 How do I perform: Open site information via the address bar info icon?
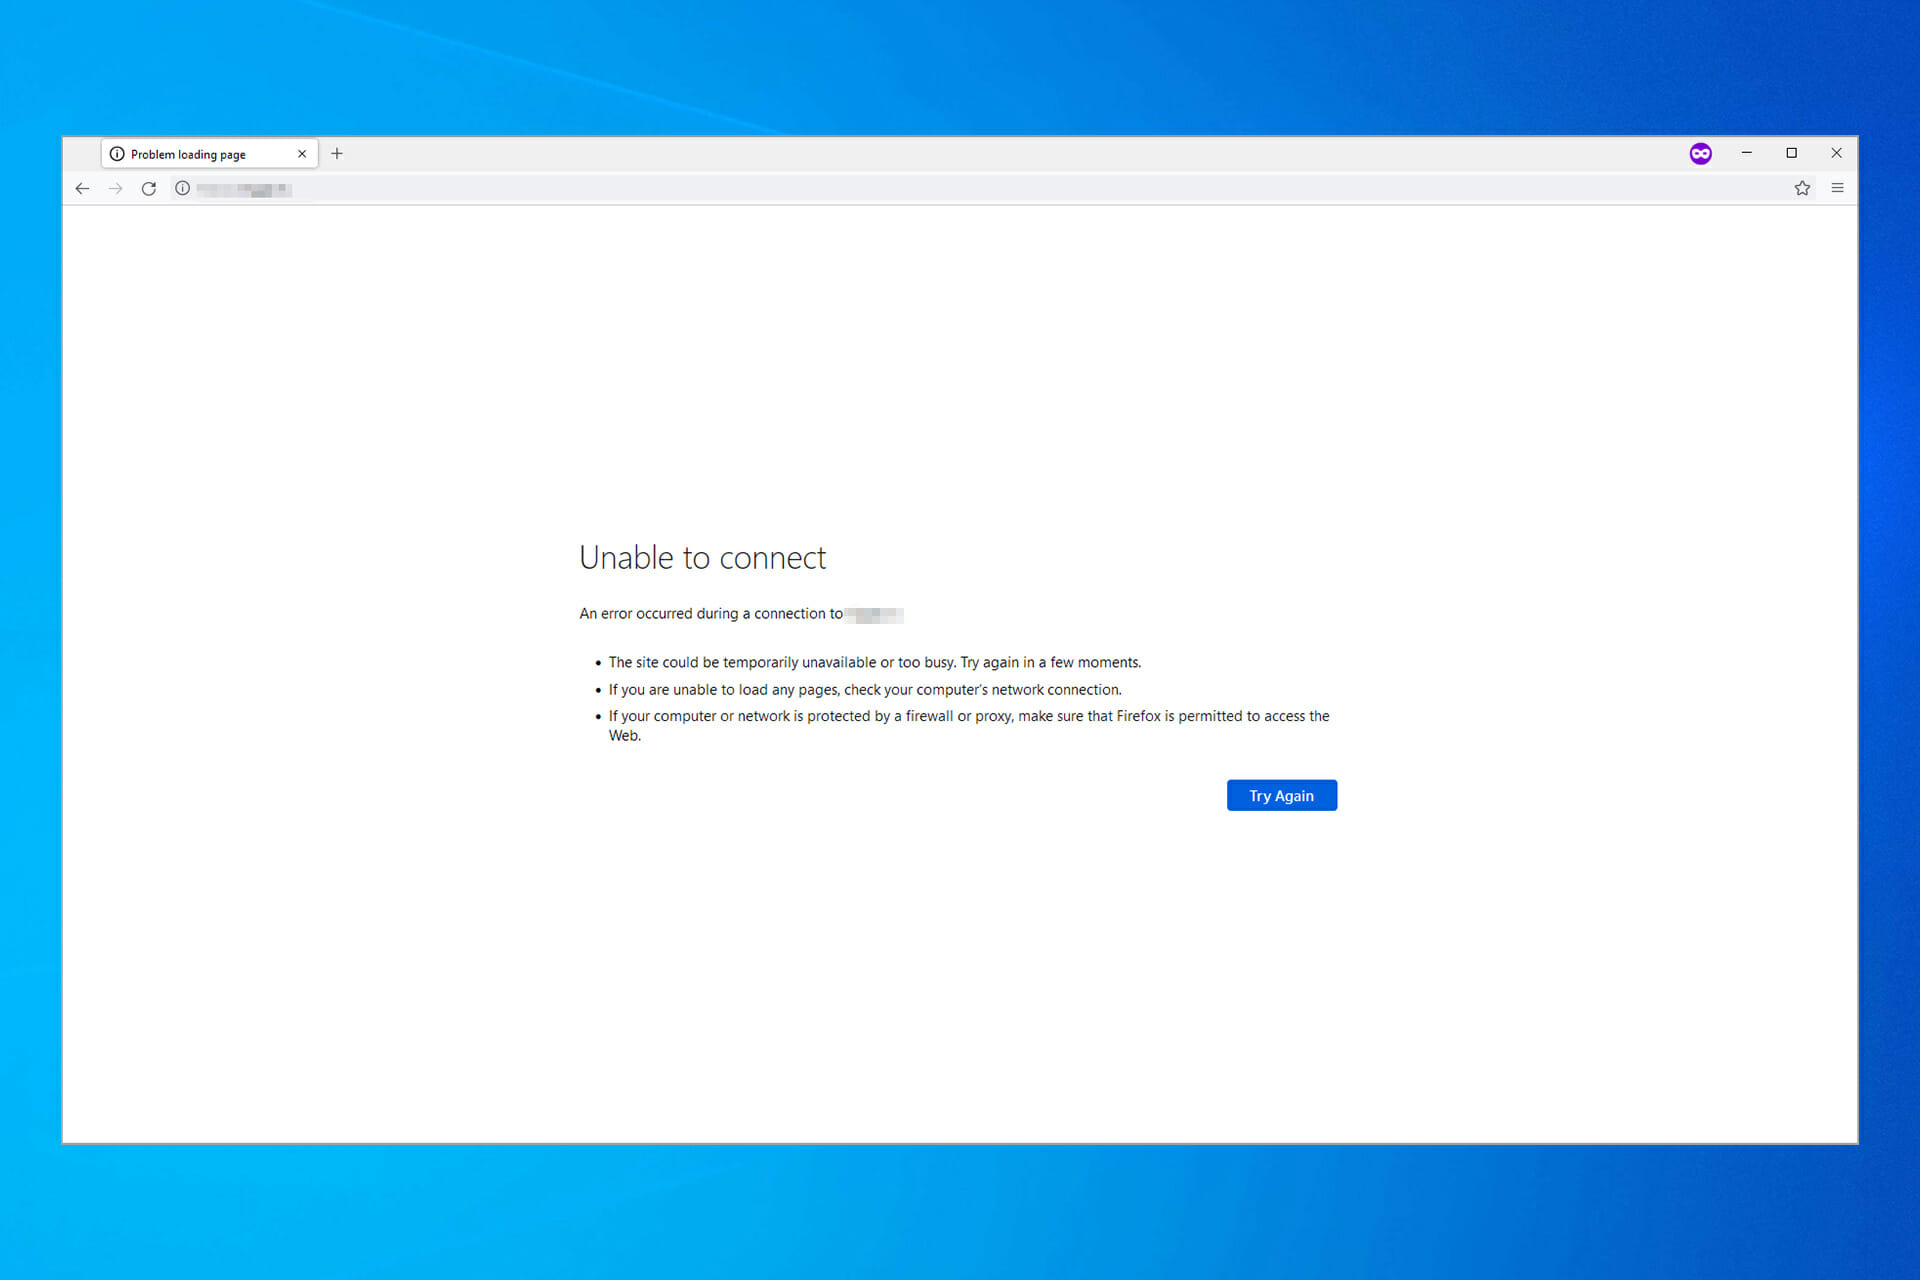click(x=182, y=188)
